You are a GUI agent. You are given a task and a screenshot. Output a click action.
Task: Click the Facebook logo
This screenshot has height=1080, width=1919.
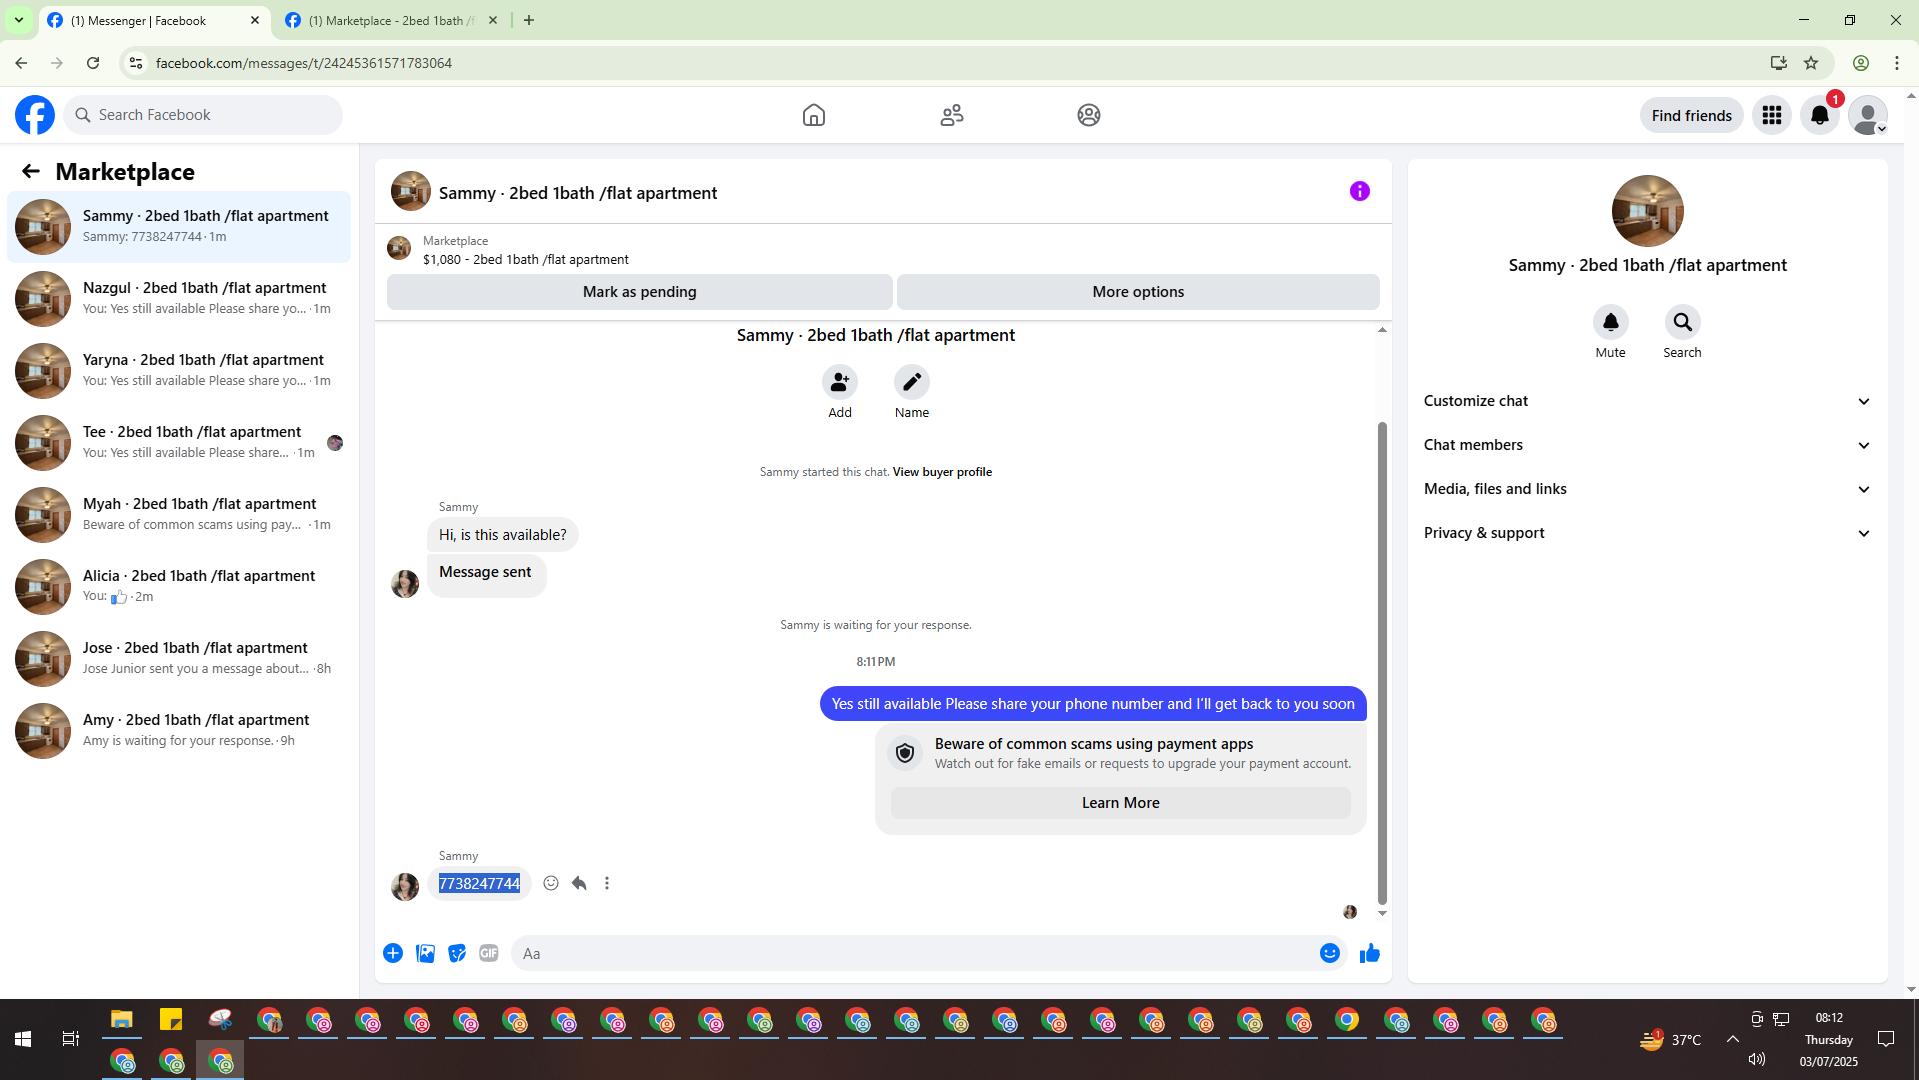coord(35,115)
